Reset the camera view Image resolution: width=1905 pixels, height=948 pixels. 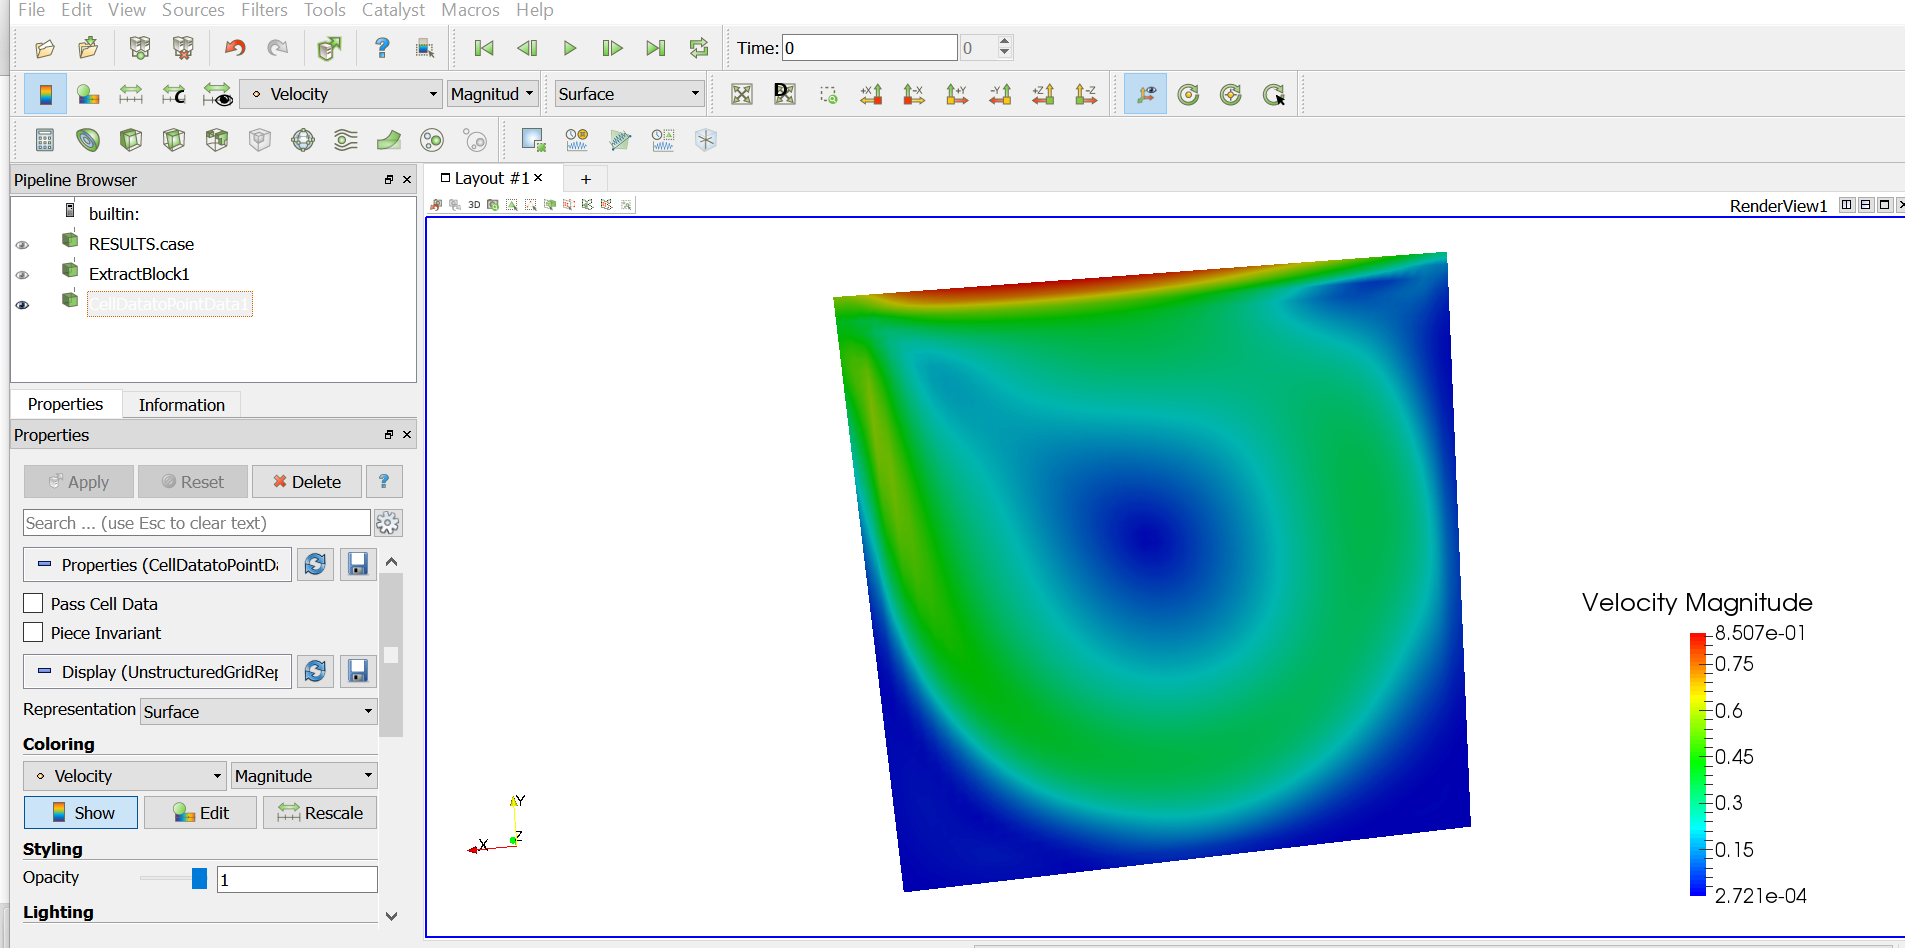tap(741, 95)
